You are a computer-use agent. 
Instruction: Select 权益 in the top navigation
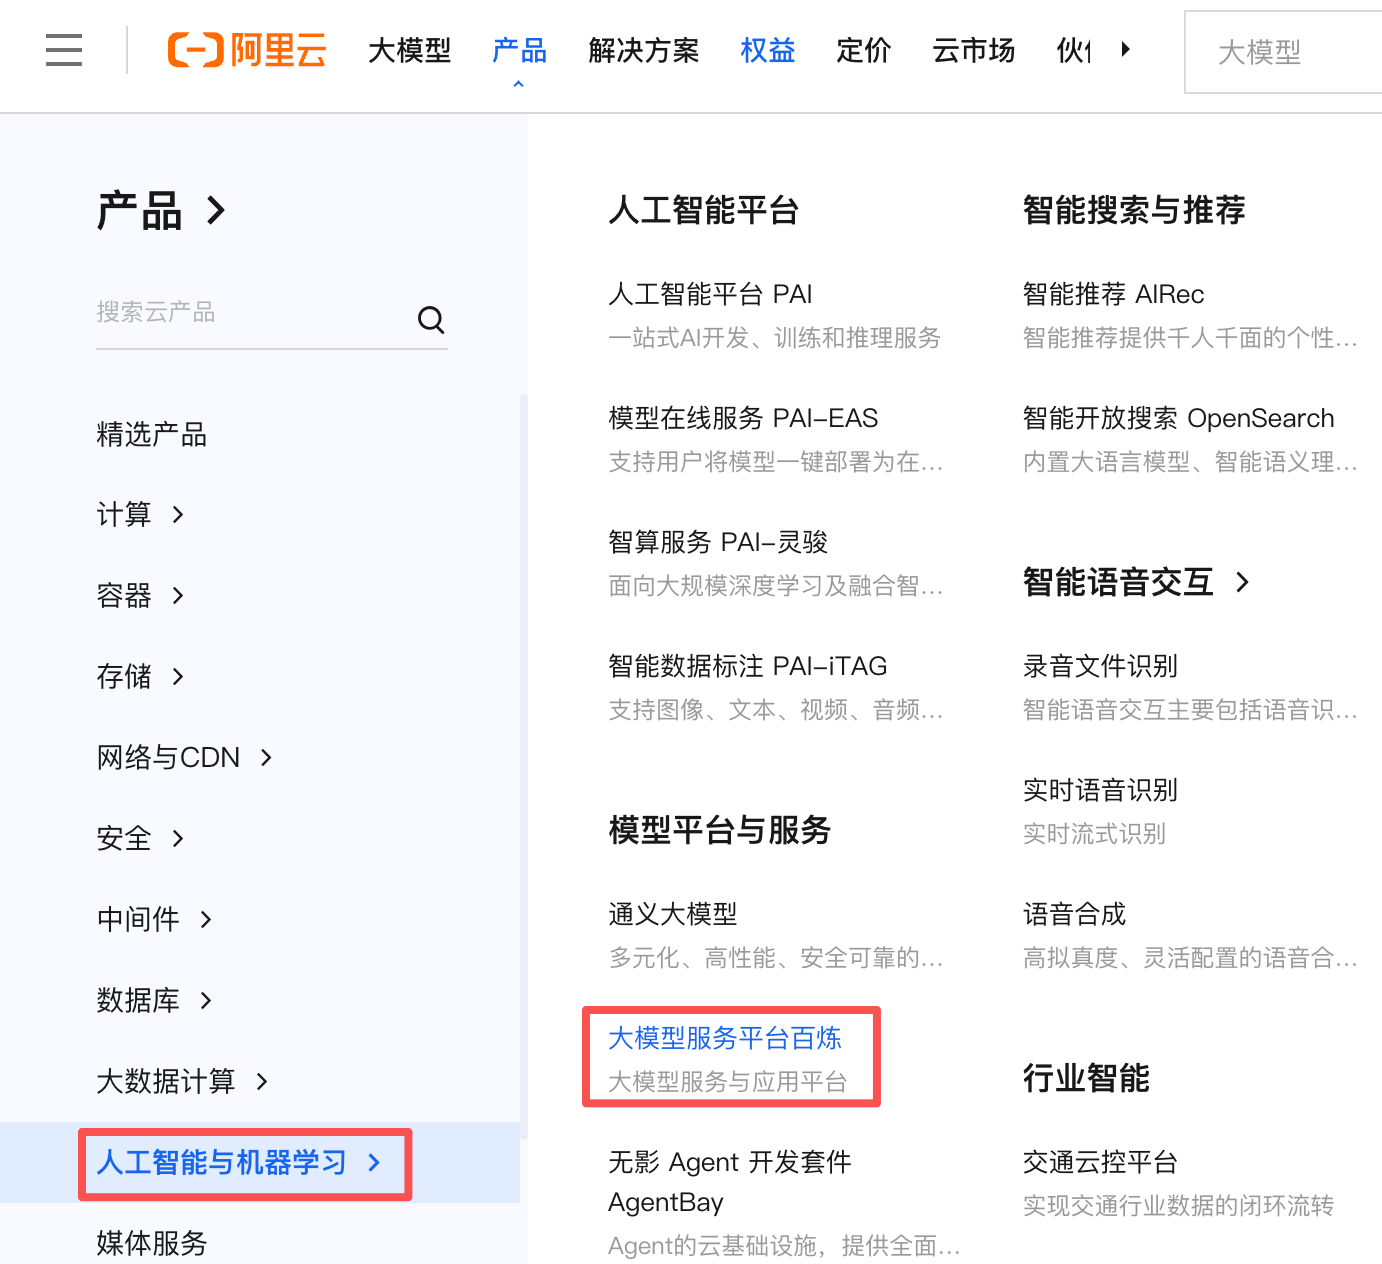point(768,50)
